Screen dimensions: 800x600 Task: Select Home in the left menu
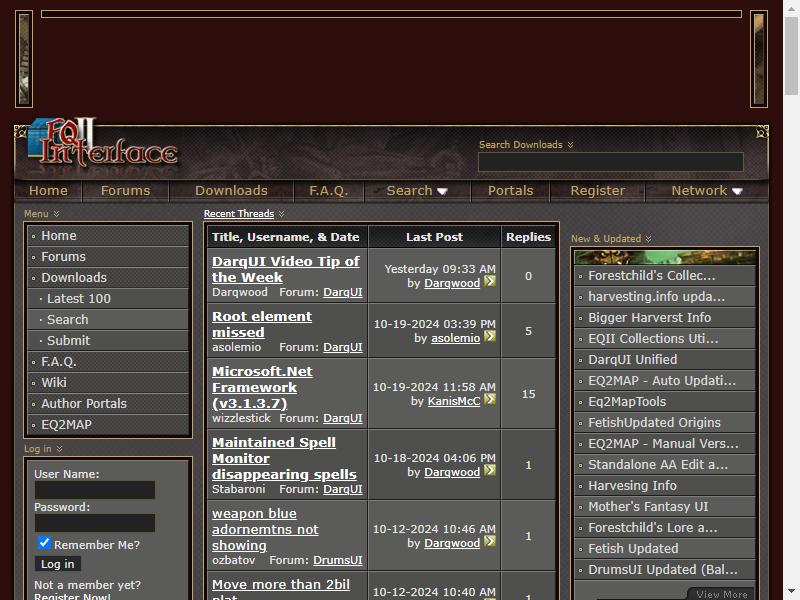coord(108,236)
